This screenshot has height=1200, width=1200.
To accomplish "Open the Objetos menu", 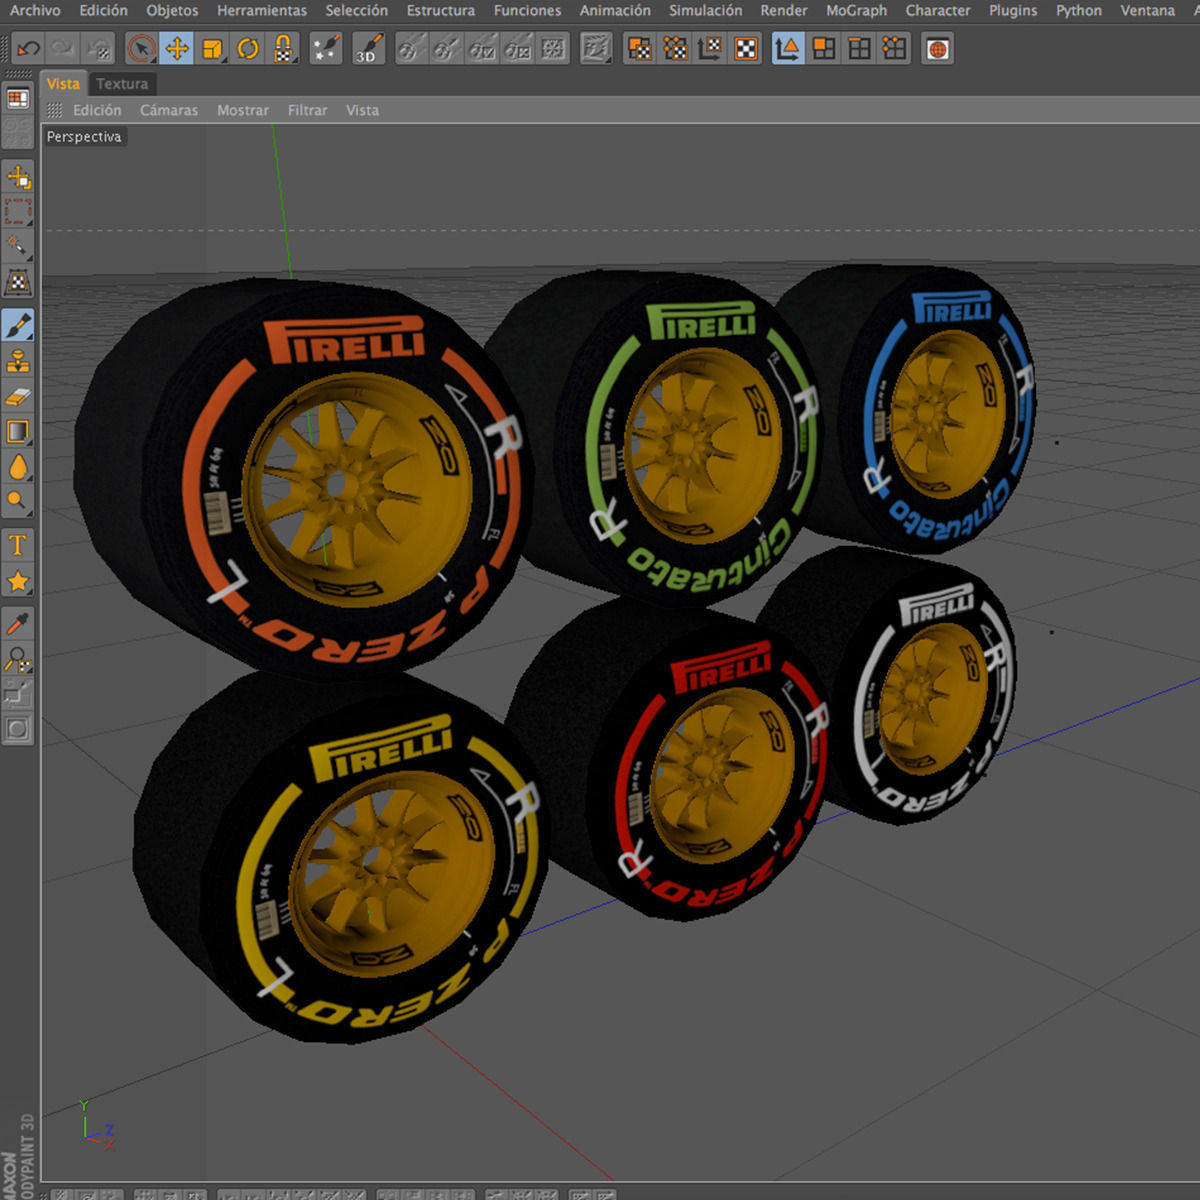I will 172,10.
